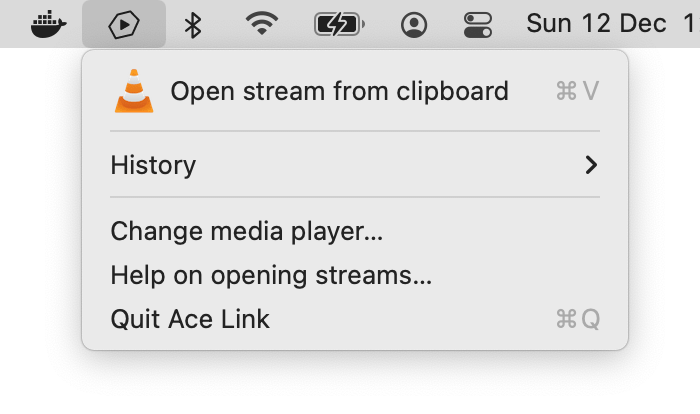The width and height of the screenshot is (700, 414).
Task: Select Open stream from clipboard
Action: (339, 92)
